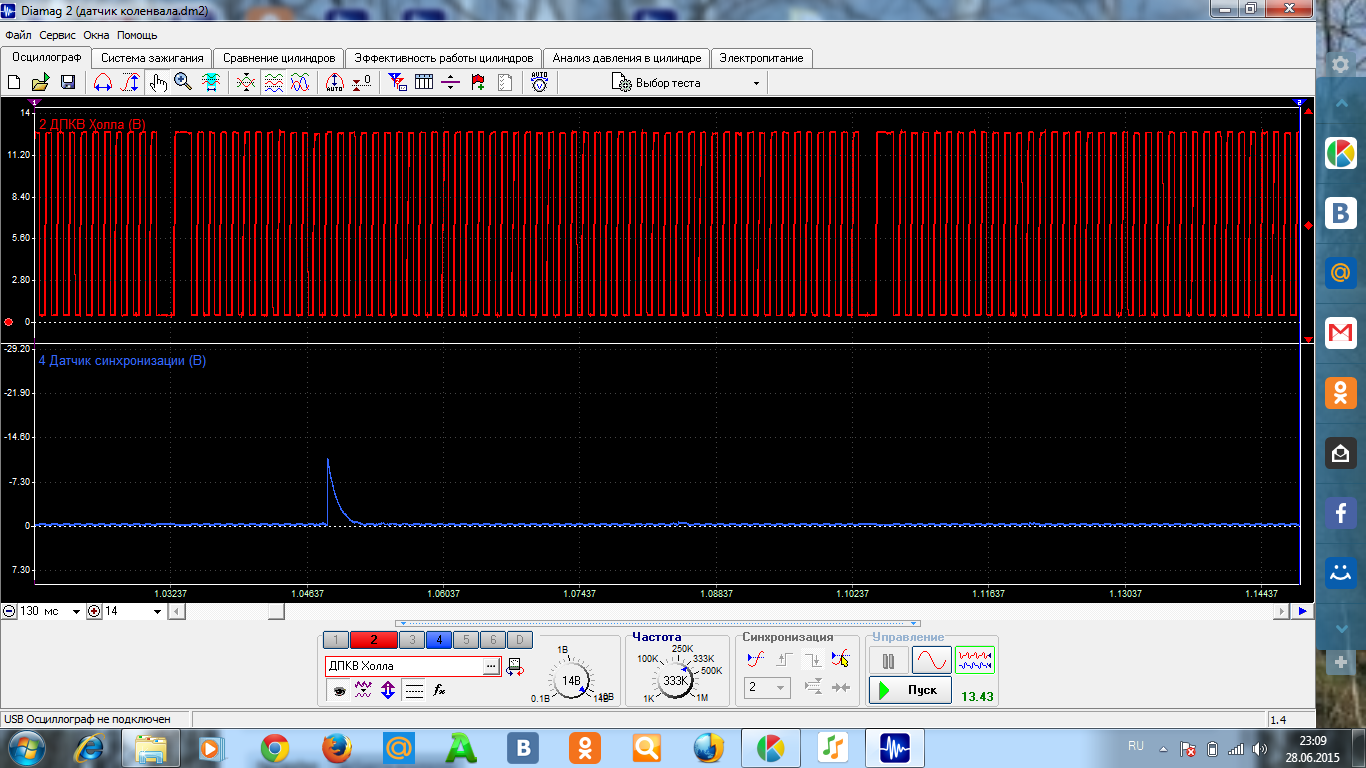Screen dimensions: 1366x768
Task: Toggle channel visibility eye icon
Action: coord(339,689)
